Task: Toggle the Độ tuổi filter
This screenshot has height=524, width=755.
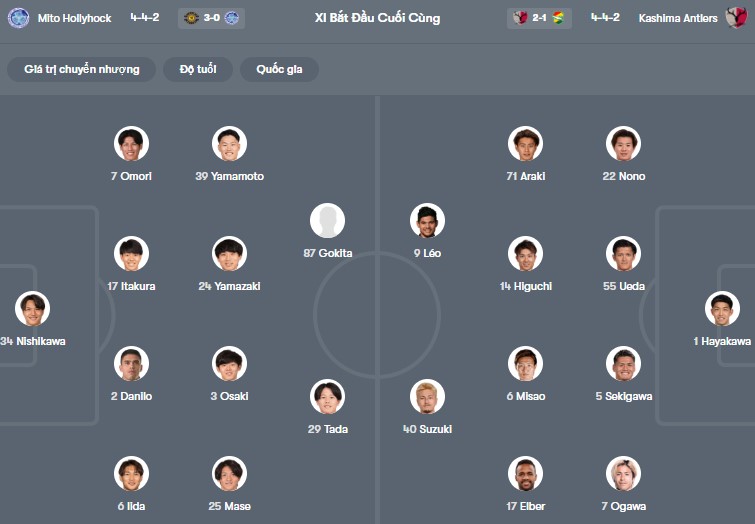Action: [x=198, y=69]
